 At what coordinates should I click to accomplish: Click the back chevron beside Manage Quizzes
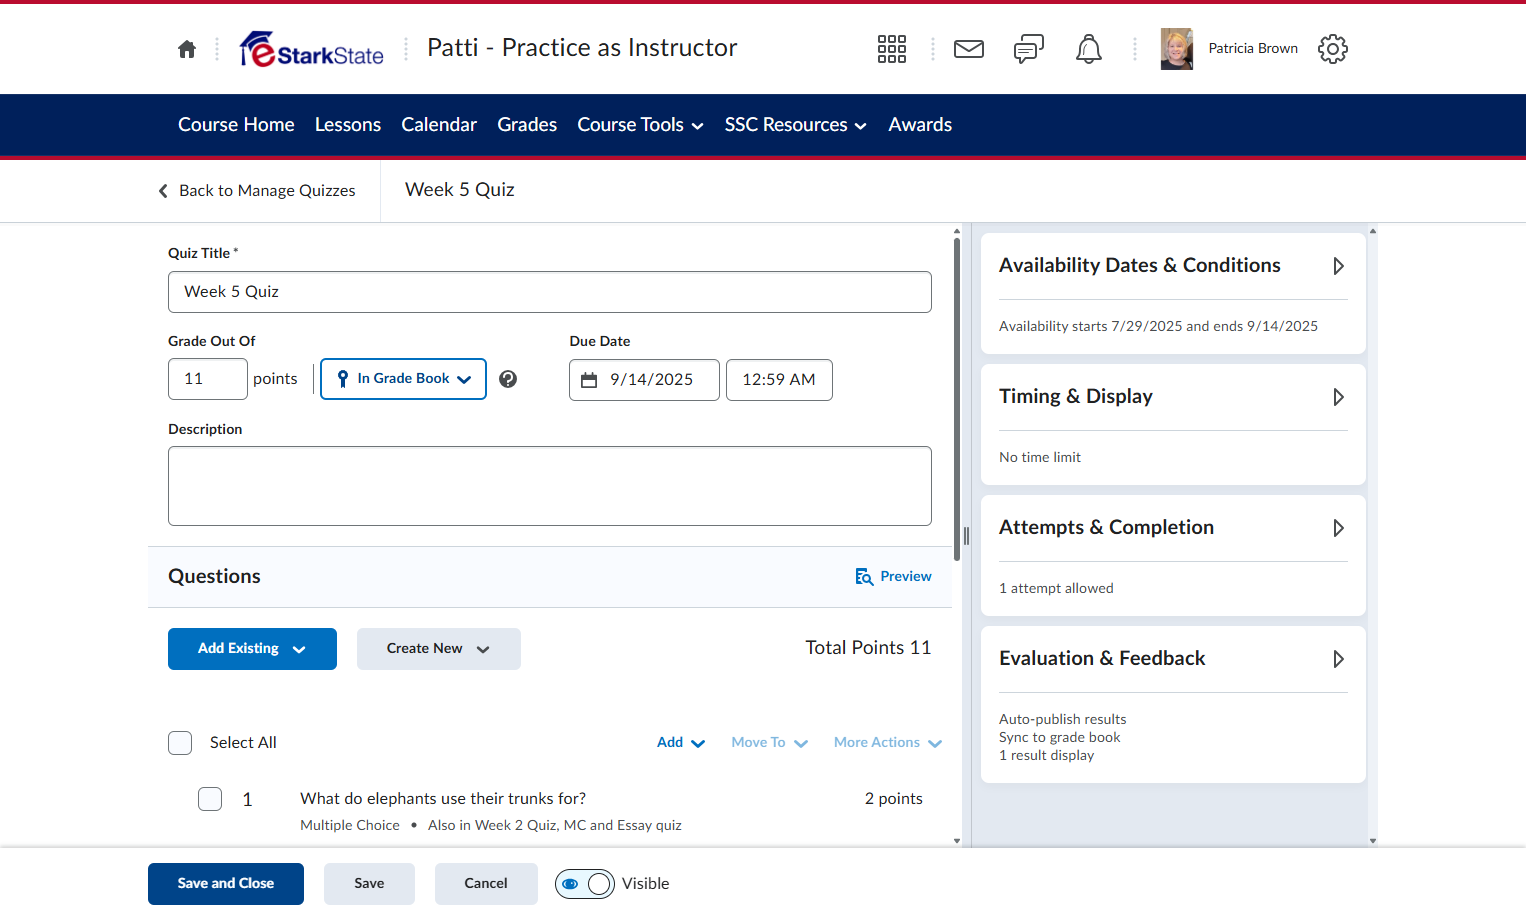(x=163, y=191)
